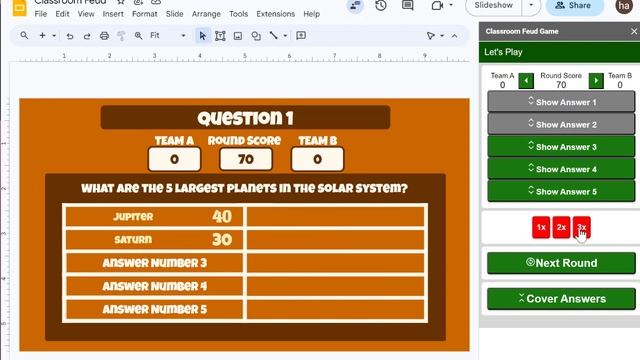This screenshot has height=360, width=640.
Task: Select the Team B score box on slide
Action: pyautogui.click(x=317, y=159)
